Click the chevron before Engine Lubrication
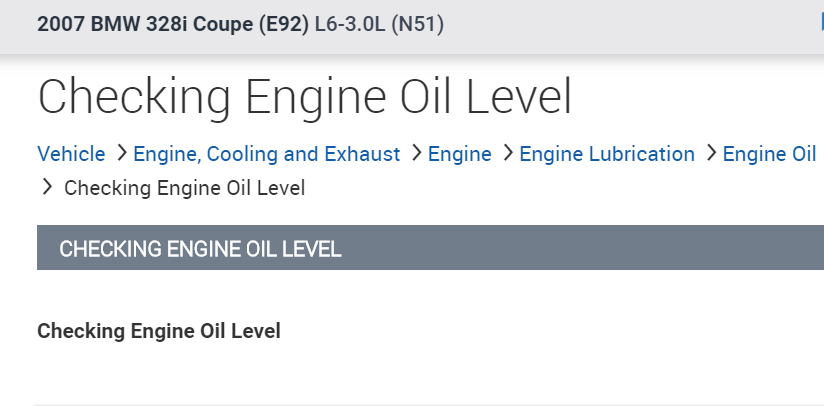Screen dimensions: 824x406 pyautogui.click(x=507, y=153)
